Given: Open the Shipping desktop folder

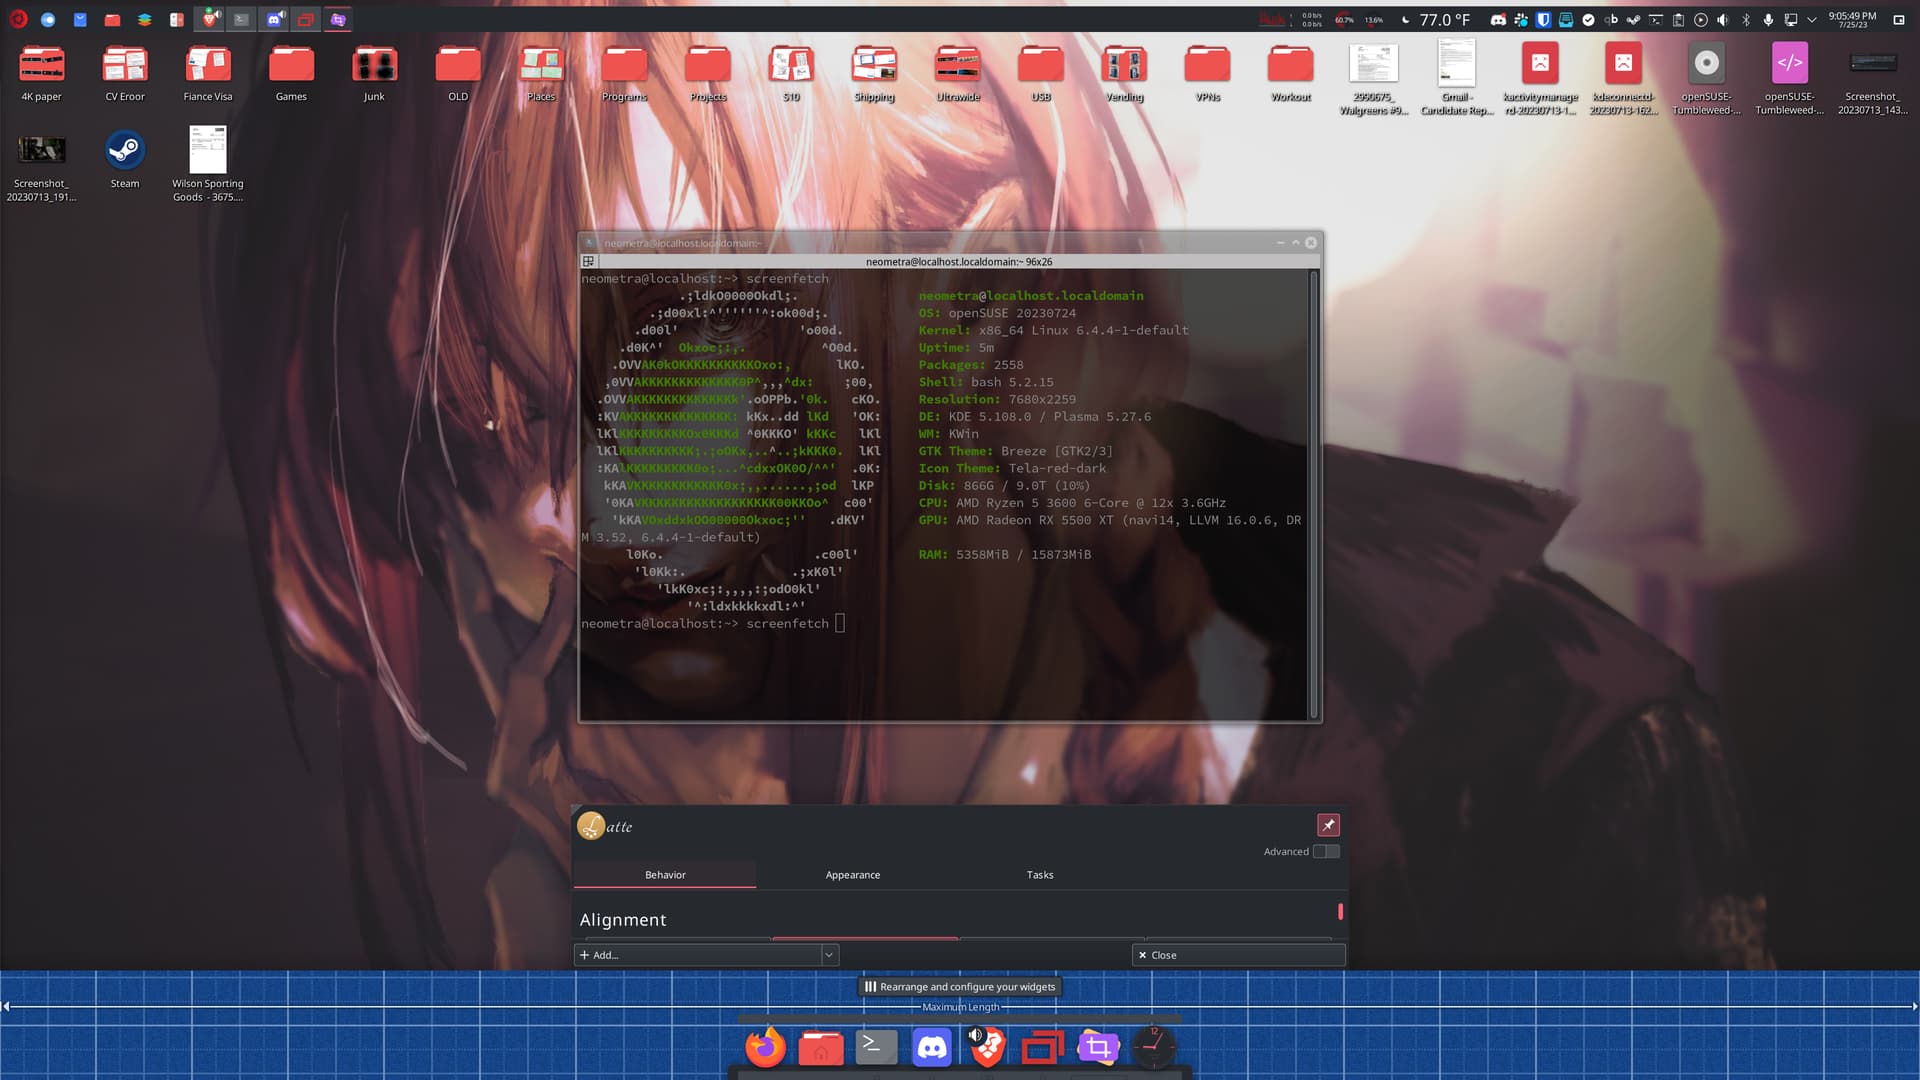Looking at the screenshot, I should click(x=874, y=73).
